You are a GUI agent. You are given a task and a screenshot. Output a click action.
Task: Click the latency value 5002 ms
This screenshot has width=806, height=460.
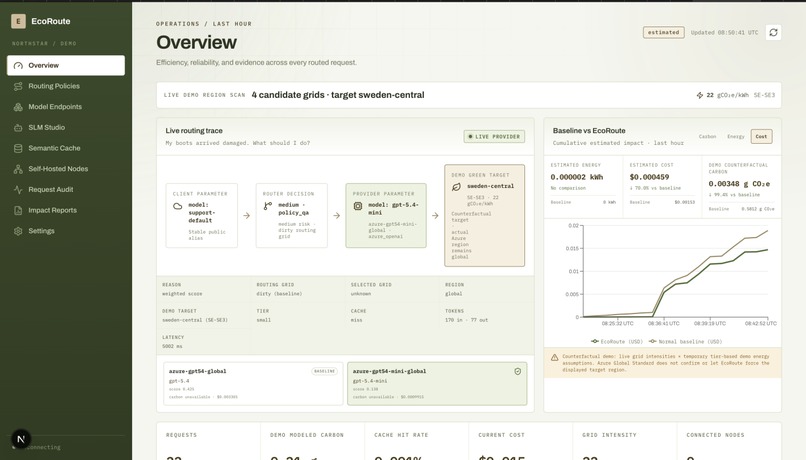[x=172, y=346]
